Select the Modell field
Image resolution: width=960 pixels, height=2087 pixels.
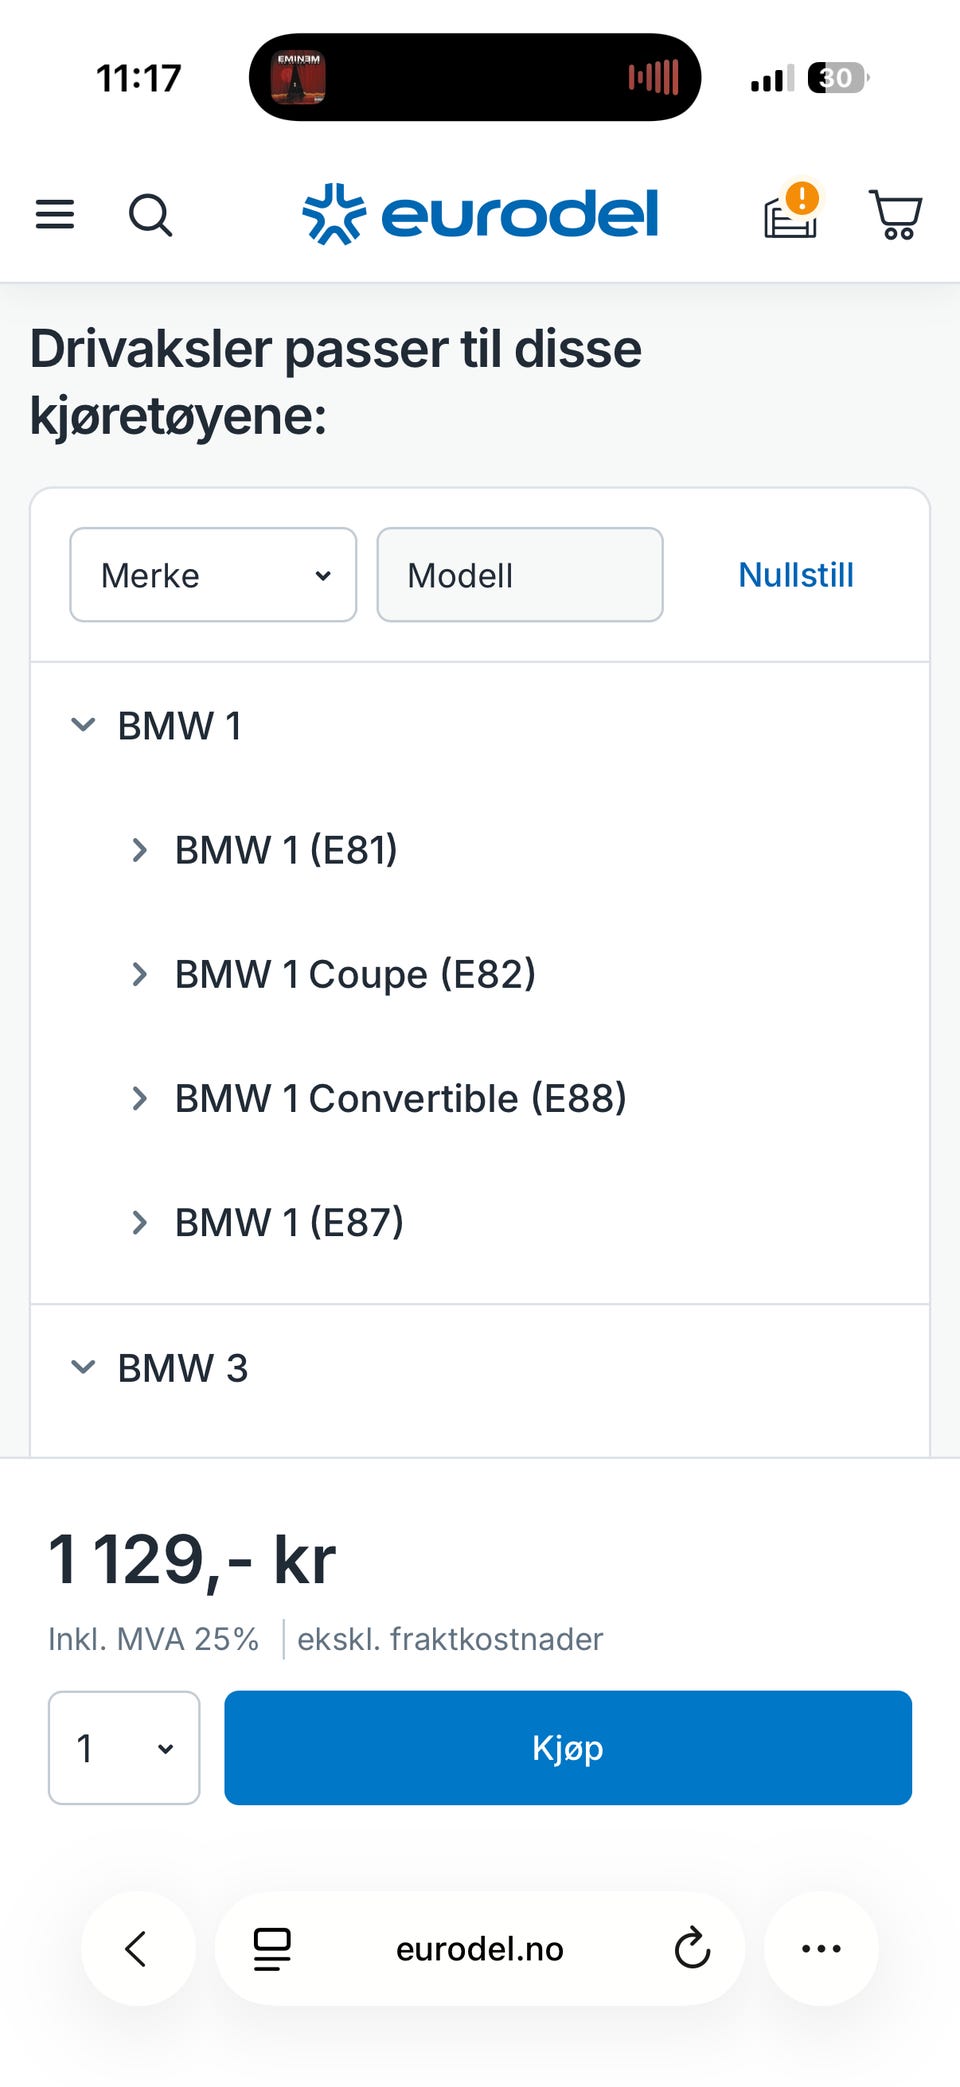520,575
